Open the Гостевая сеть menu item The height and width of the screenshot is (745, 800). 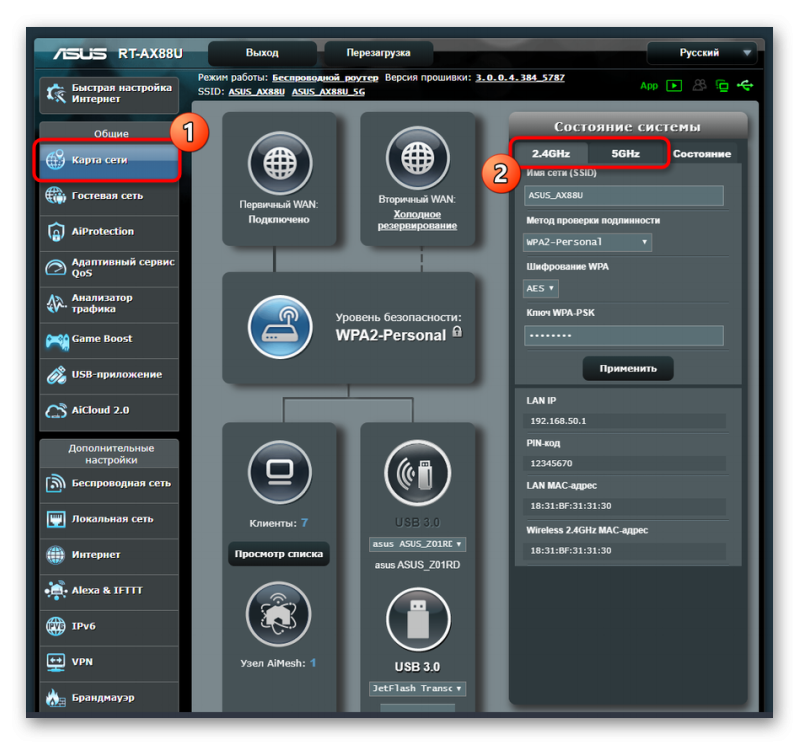point(109,196)
